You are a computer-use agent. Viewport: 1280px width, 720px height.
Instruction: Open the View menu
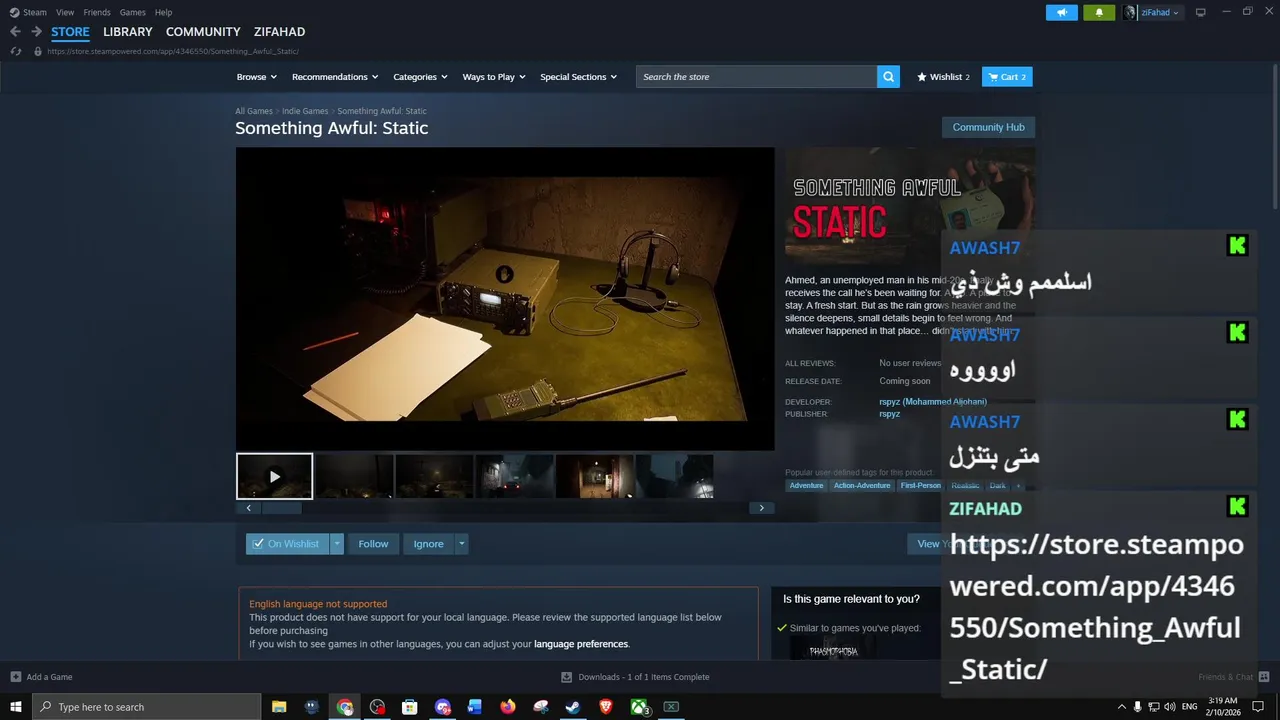[65, 12]
